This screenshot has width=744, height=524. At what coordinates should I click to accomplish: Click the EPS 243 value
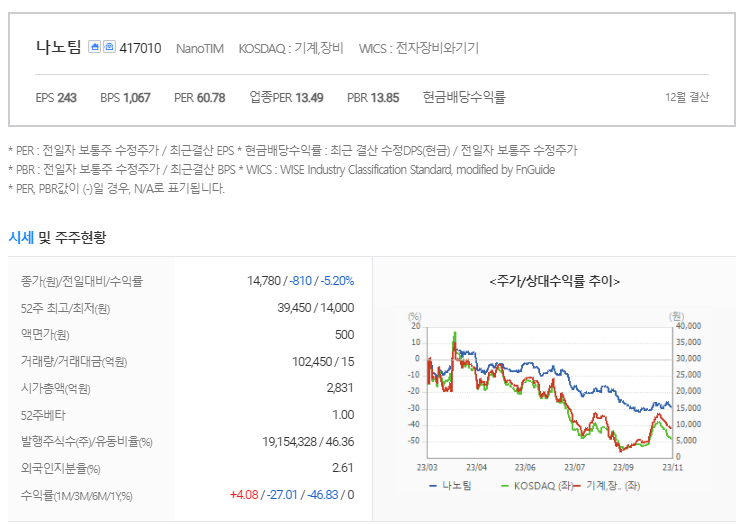click(56, 98)
